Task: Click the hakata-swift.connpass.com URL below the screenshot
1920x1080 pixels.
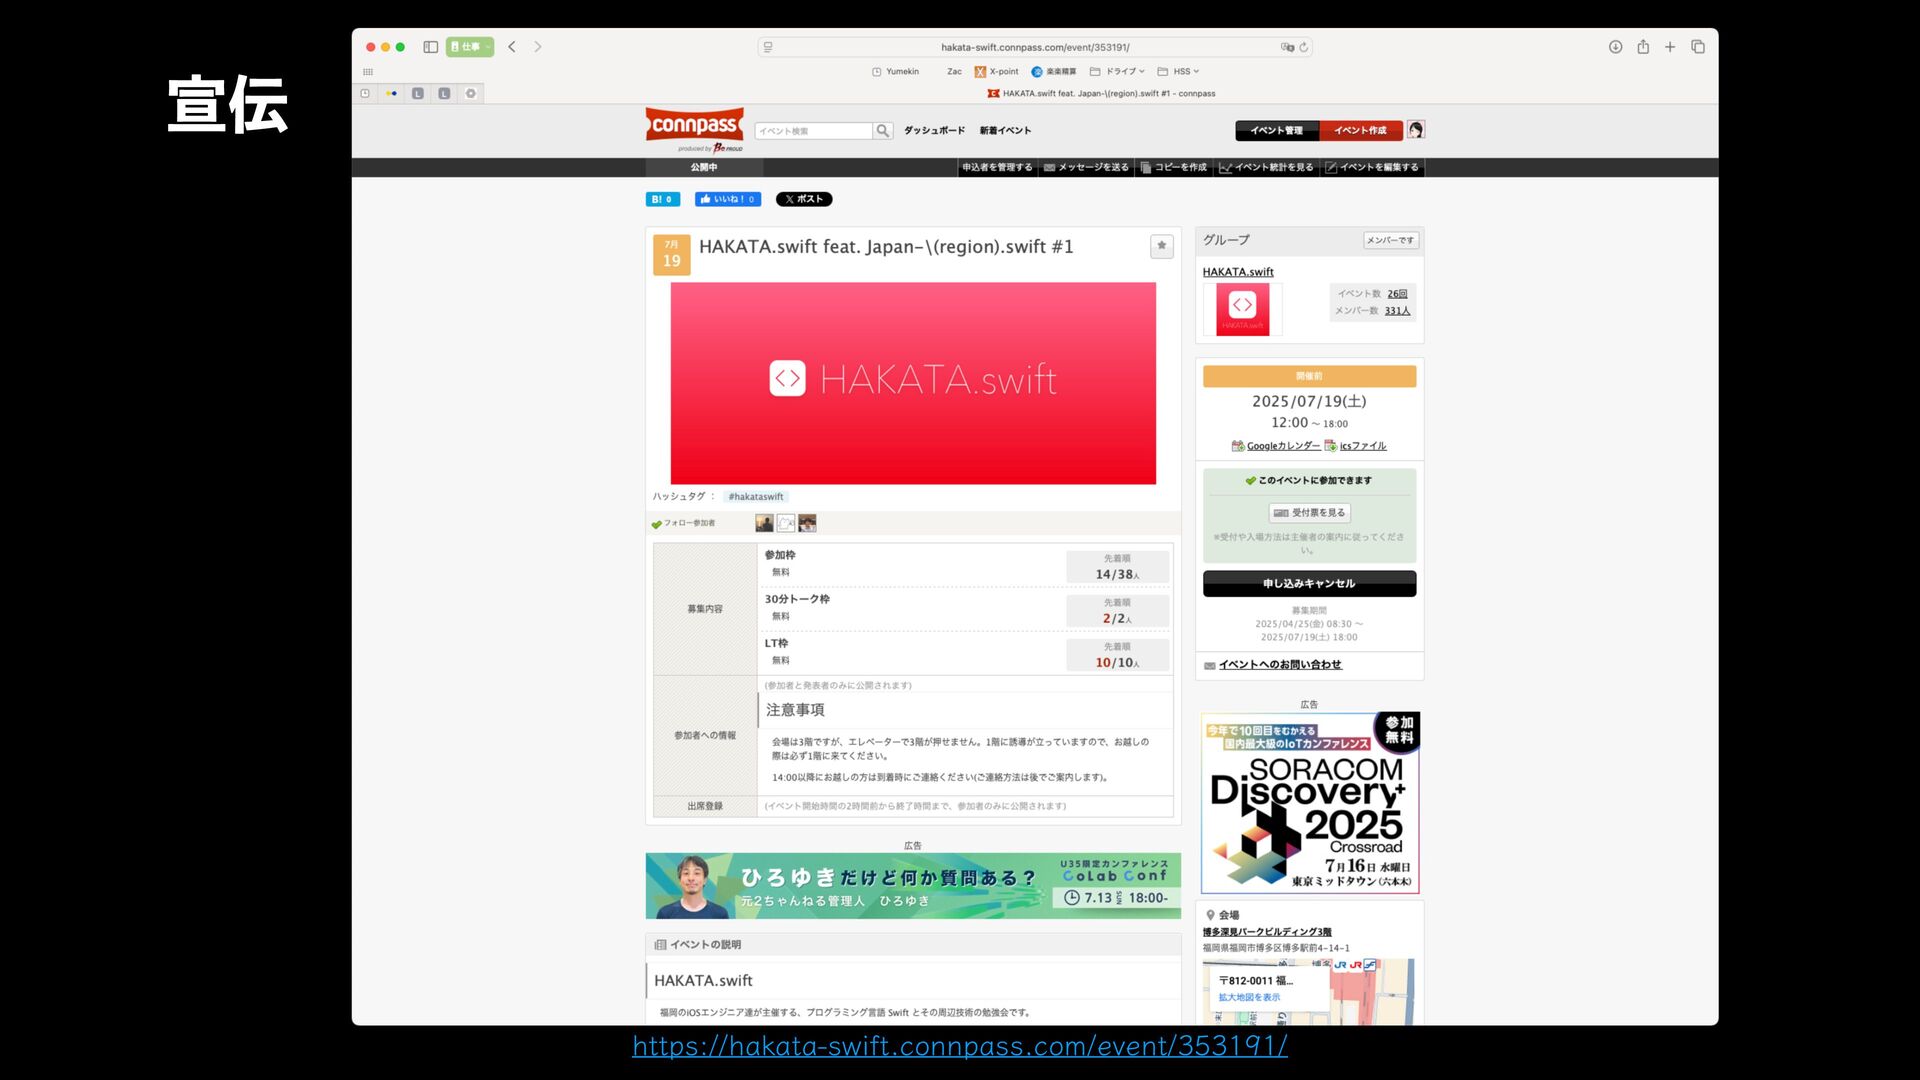Action: click(960, 1046)
